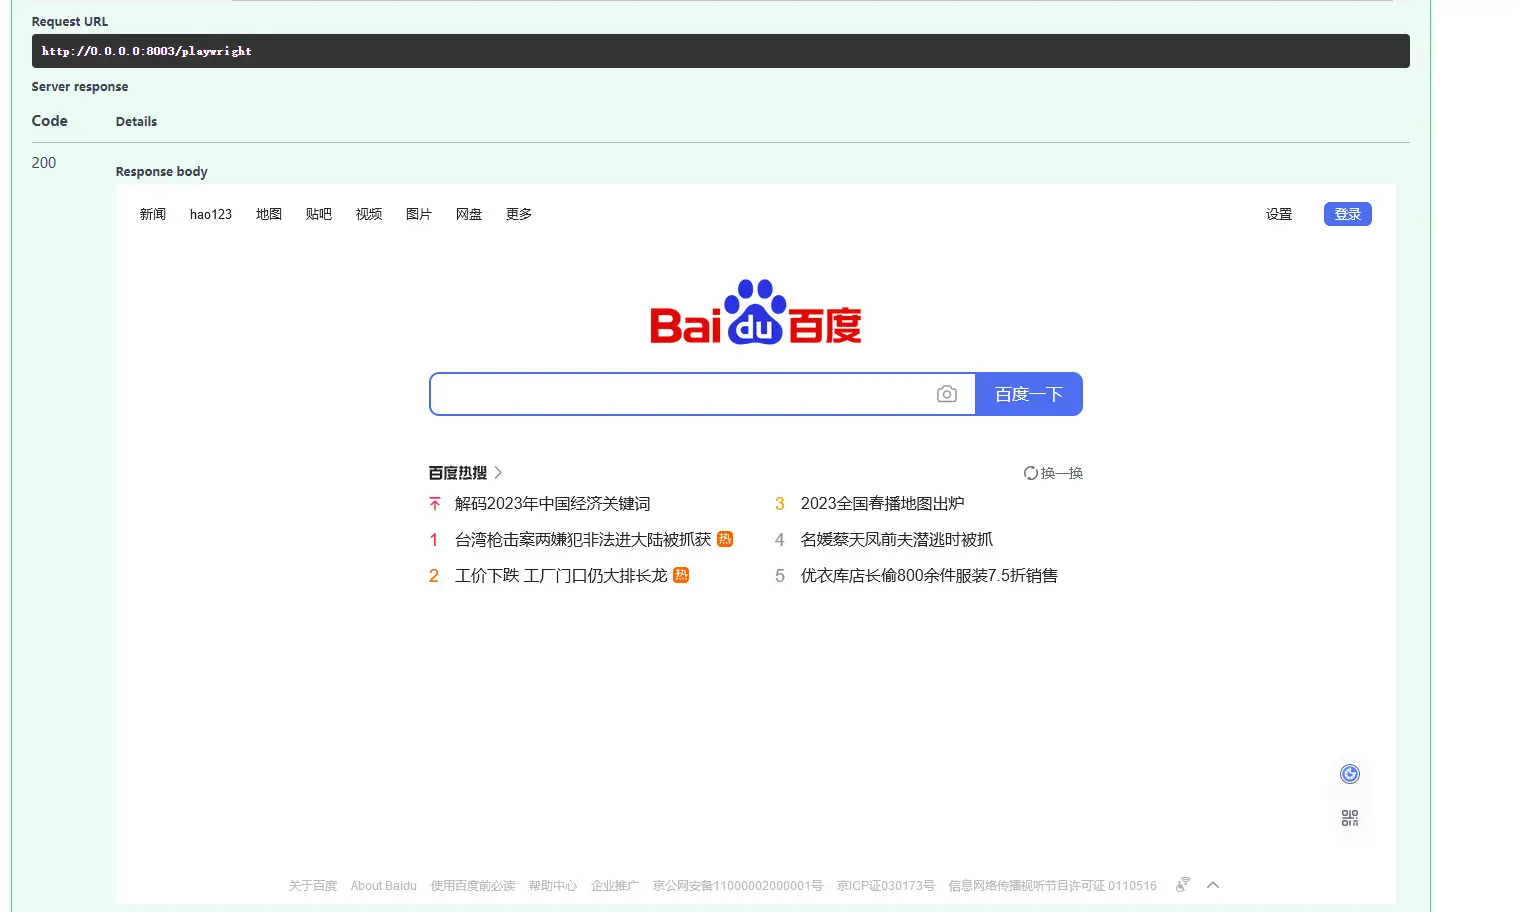Click 信息网络传播视听节目许可证 0110516 link
This screenshot has width=1523, height=912.
point(1053,886)
